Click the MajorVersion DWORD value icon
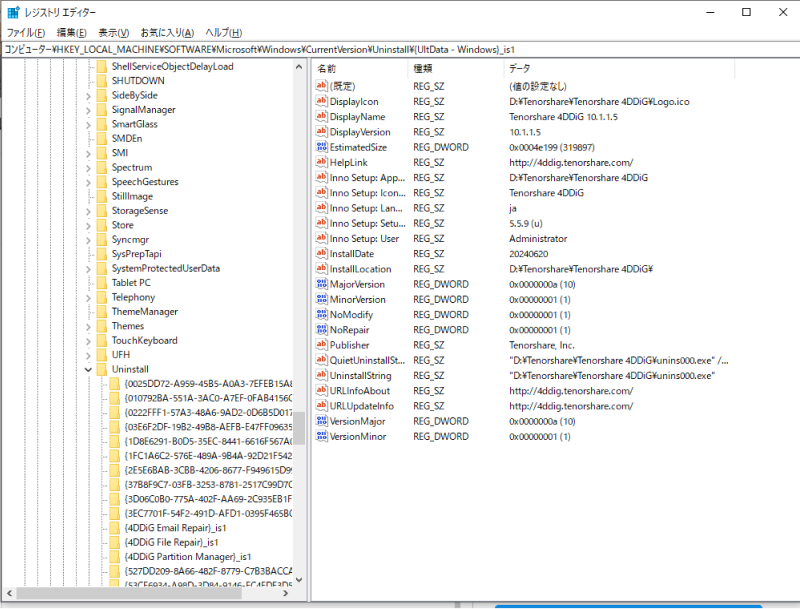This screenshot has height=609, width=800. (x=321, y=284)
